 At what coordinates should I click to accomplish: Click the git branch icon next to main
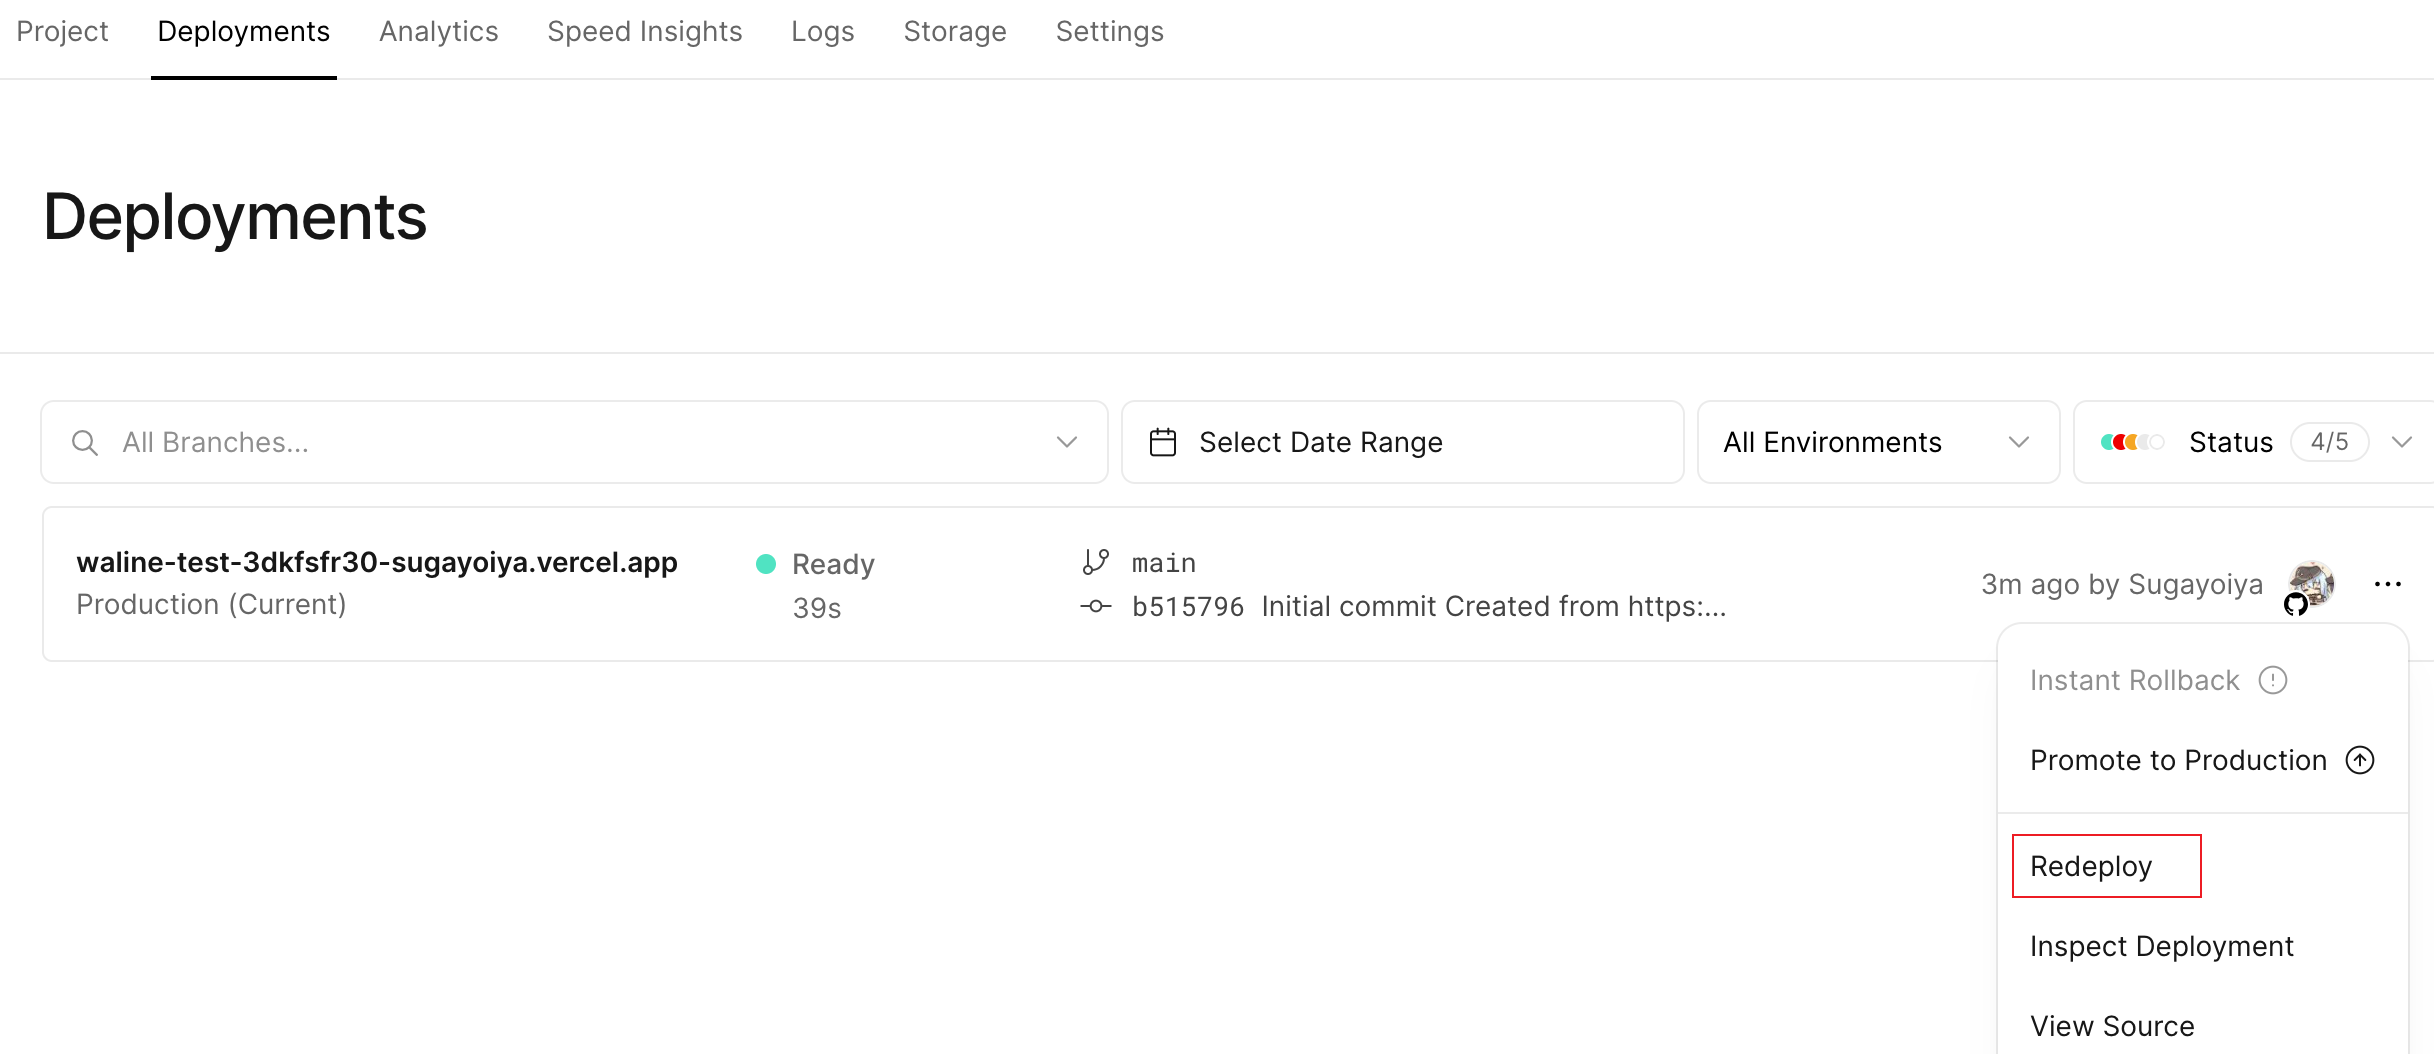coord(1096,562)
